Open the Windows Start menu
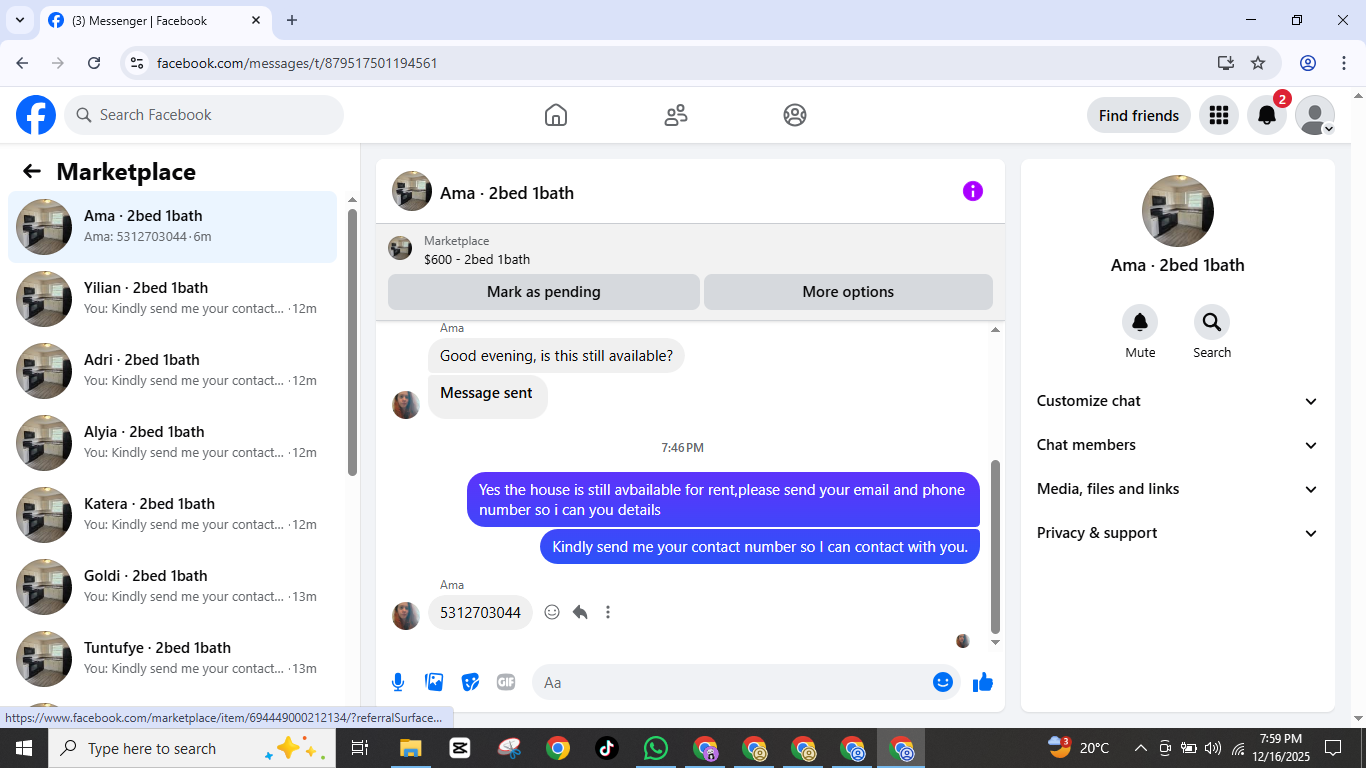The image size is (1366, 768). (x=24, y=748)
